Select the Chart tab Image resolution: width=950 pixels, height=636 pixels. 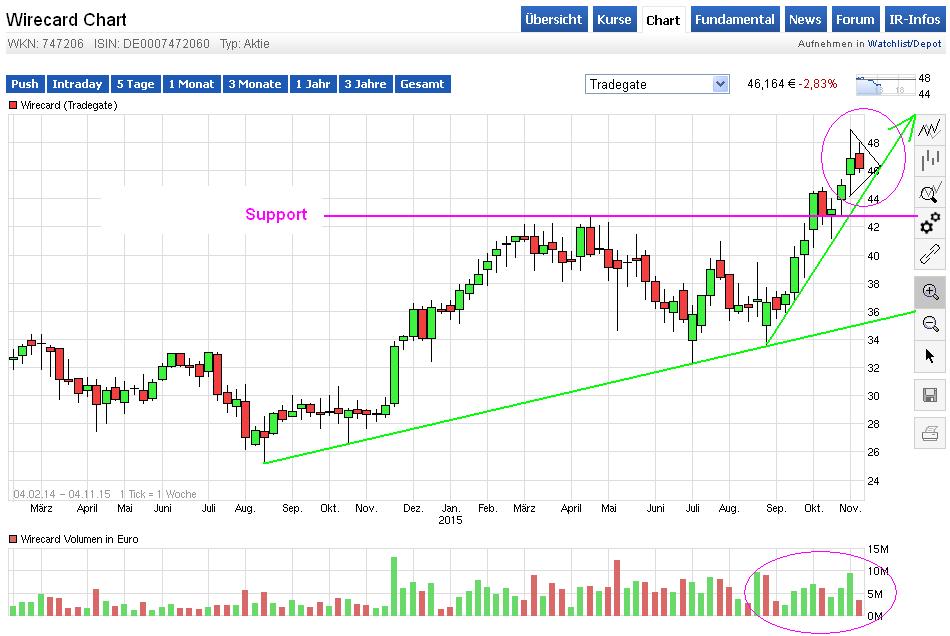(663, 20)
